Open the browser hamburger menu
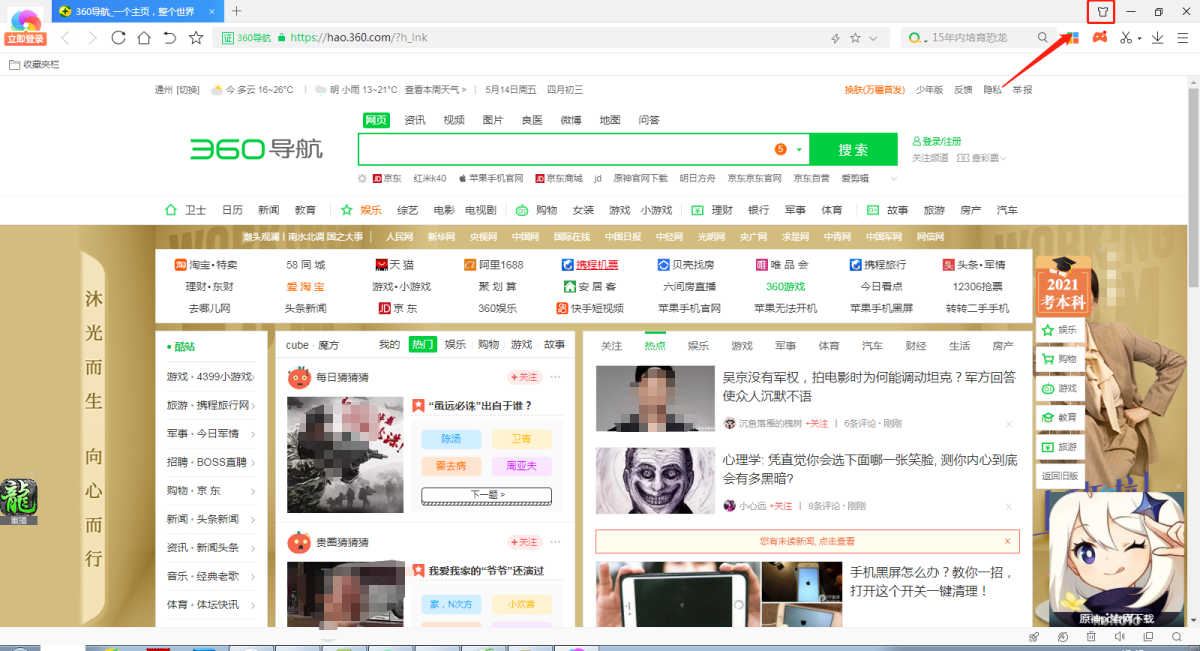This screenshot has width=1200, height=651. click(1183, 38)
